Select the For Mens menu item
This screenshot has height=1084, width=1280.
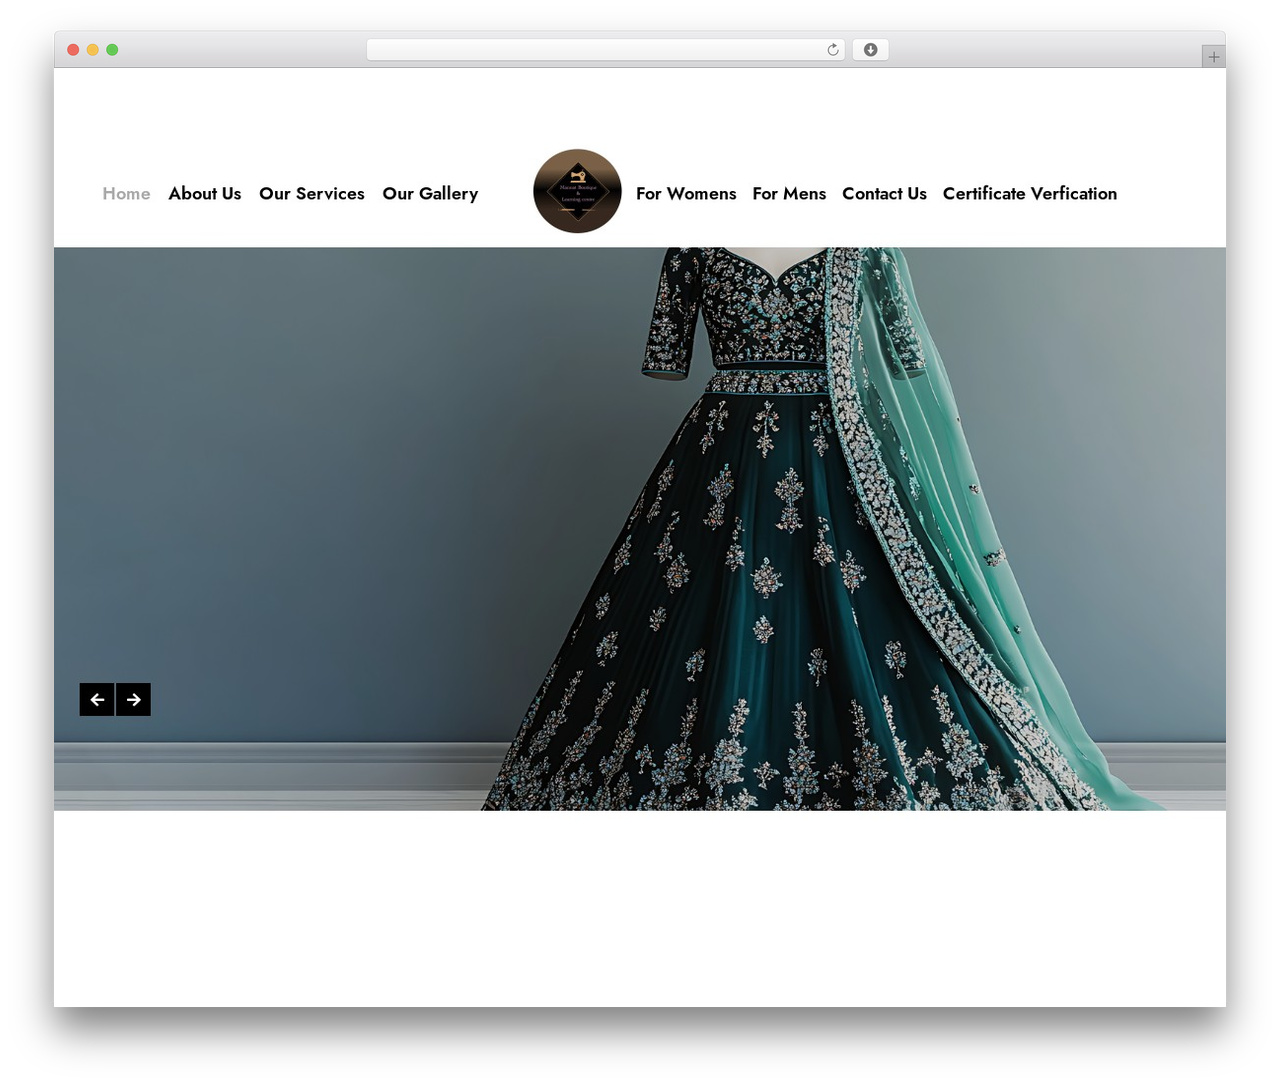click(789, 193)
